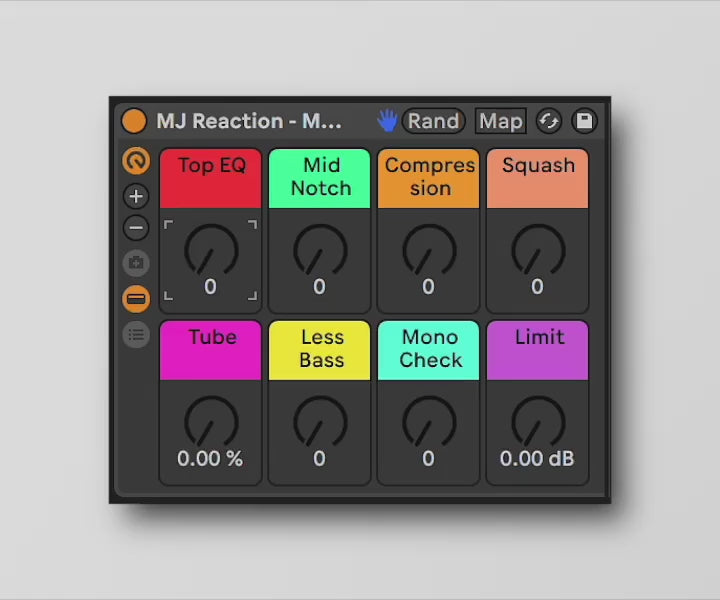The width and height of the screenshot is (720, 600).
Task: Click the blue hand icon in title bar
Action: pos(387,121)
